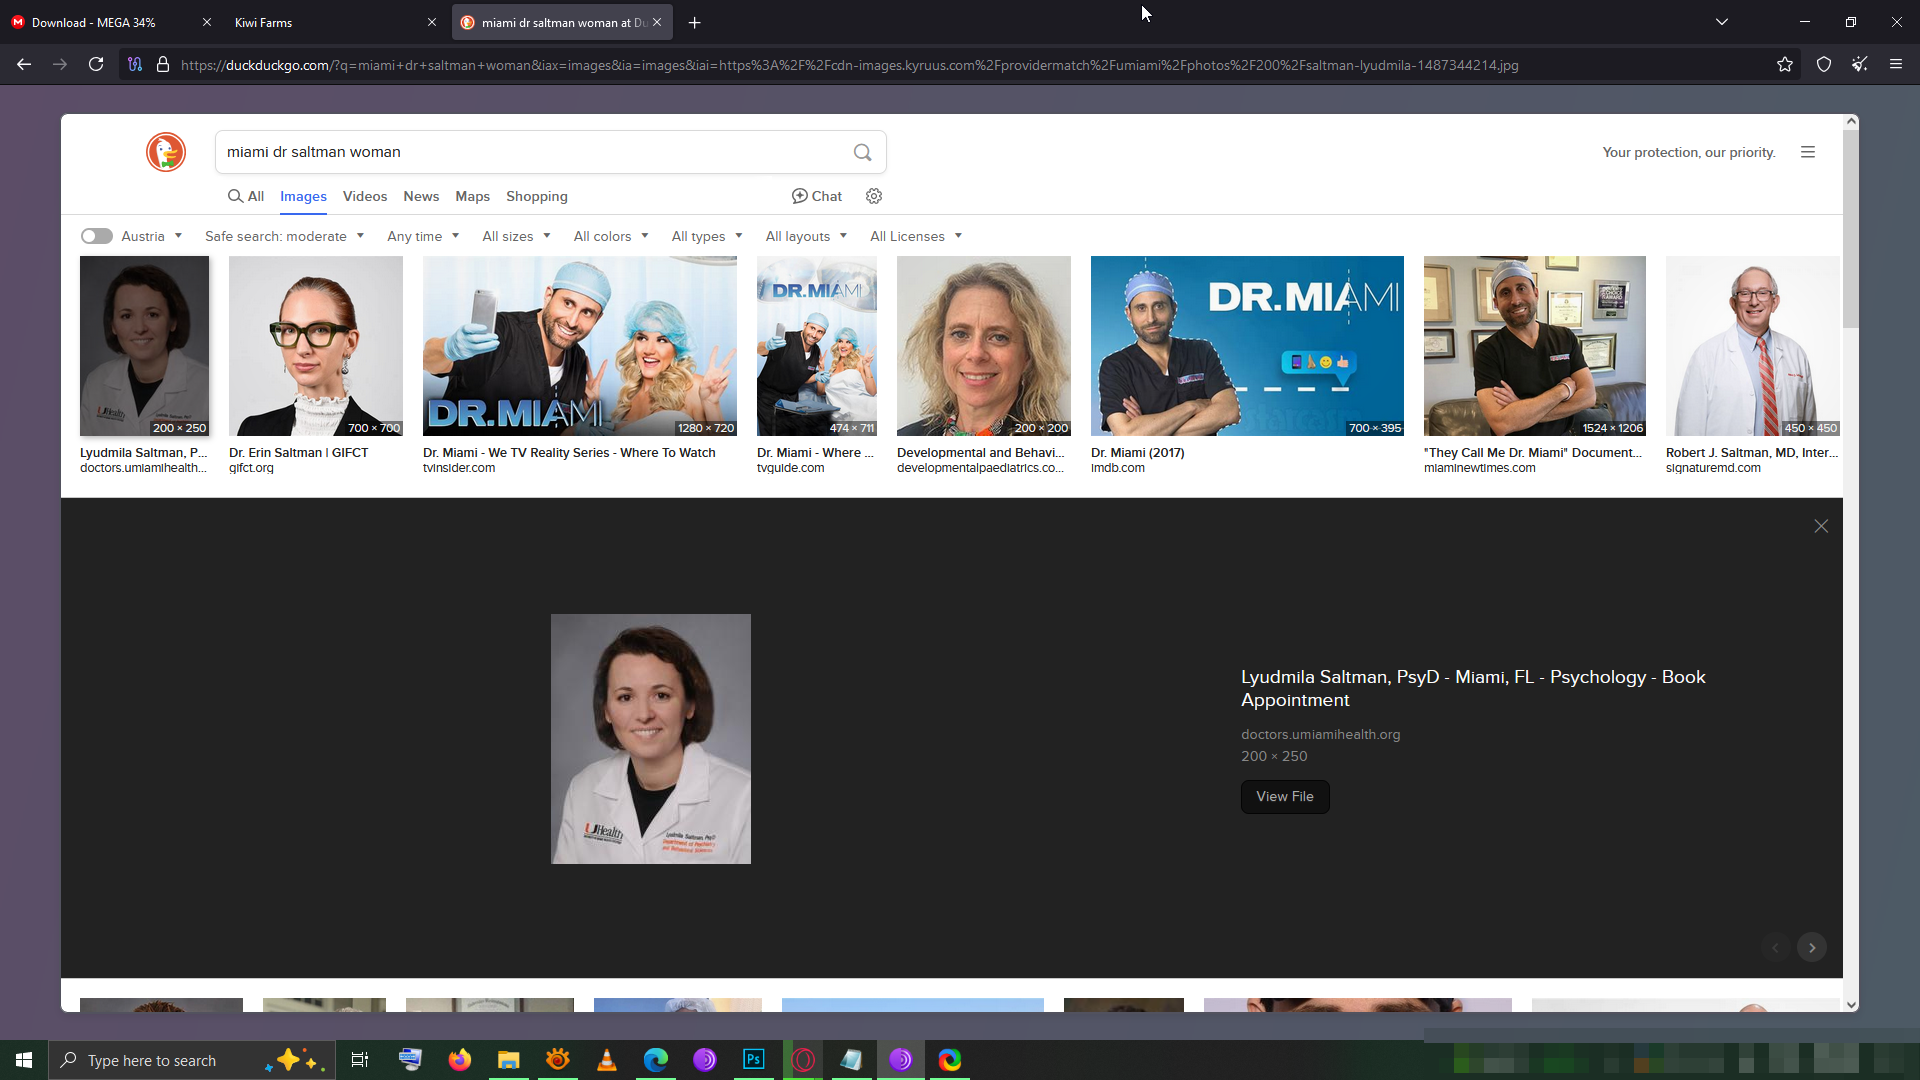Click the browser address bar URL

click(849, 65)
